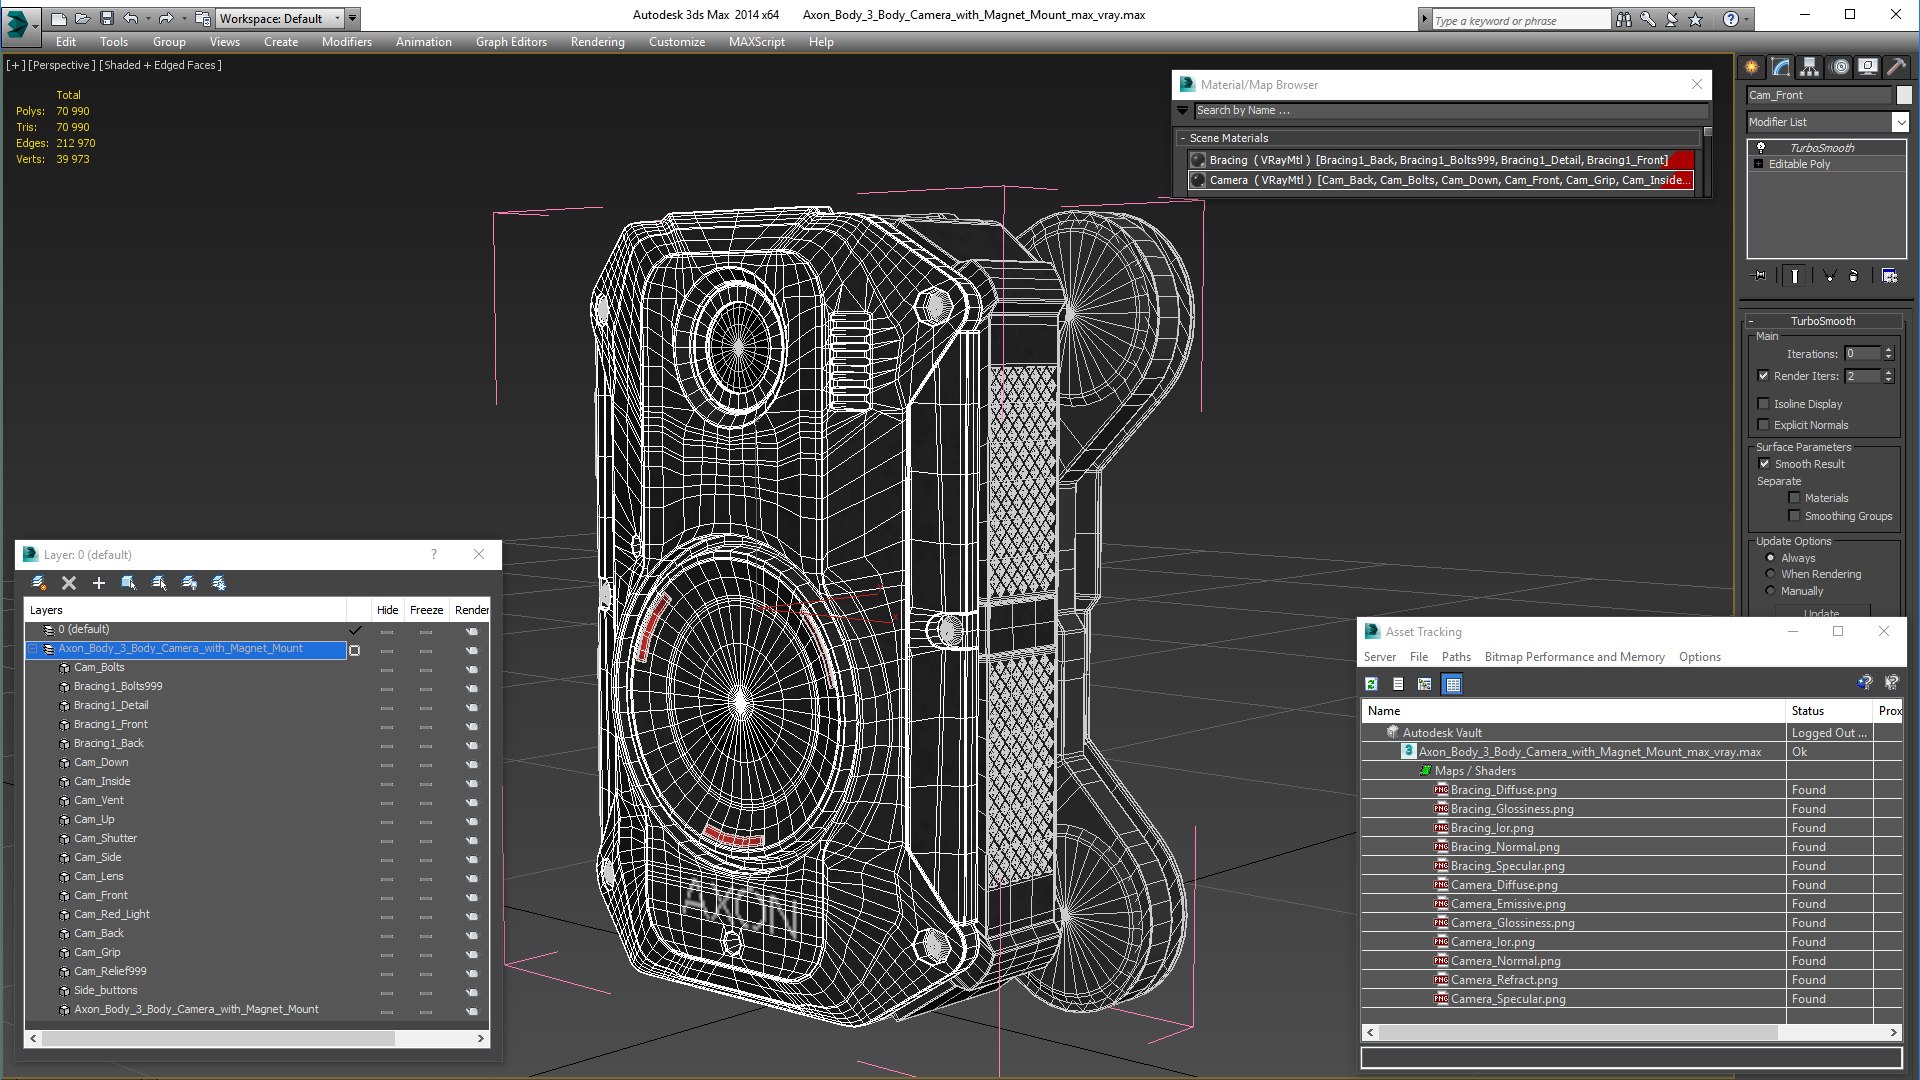
Task: Click the Save File toolbar icon
Action: [107, 18]
